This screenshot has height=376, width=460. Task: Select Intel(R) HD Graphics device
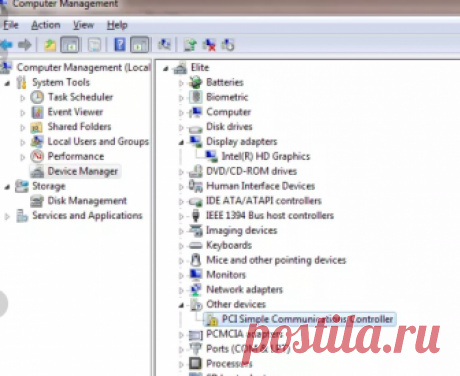click(x=266, y=156)
